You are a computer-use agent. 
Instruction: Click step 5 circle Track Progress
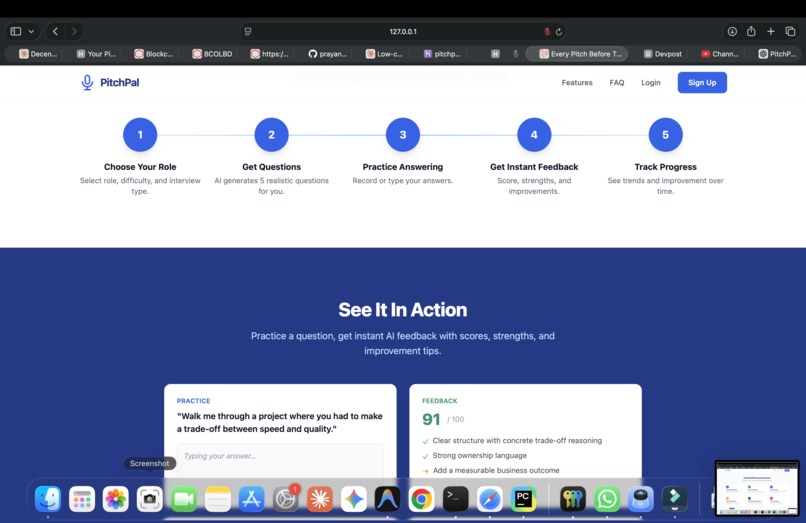[x=666, y=135]
